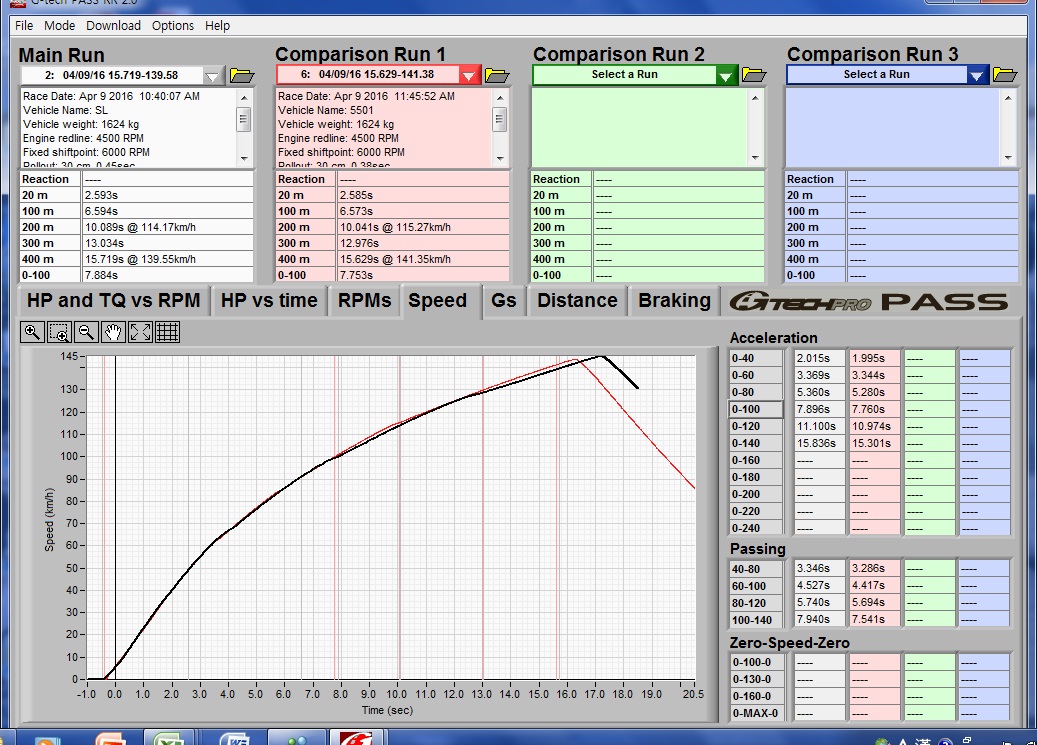Open the File menu

24,26
